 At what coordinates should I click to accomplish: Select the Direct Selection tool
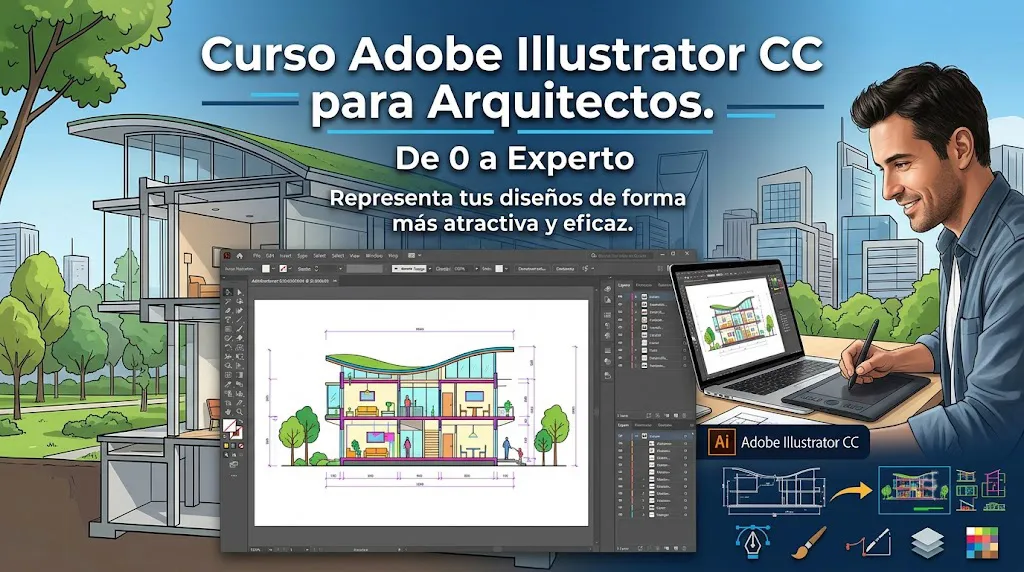point(240,293)
